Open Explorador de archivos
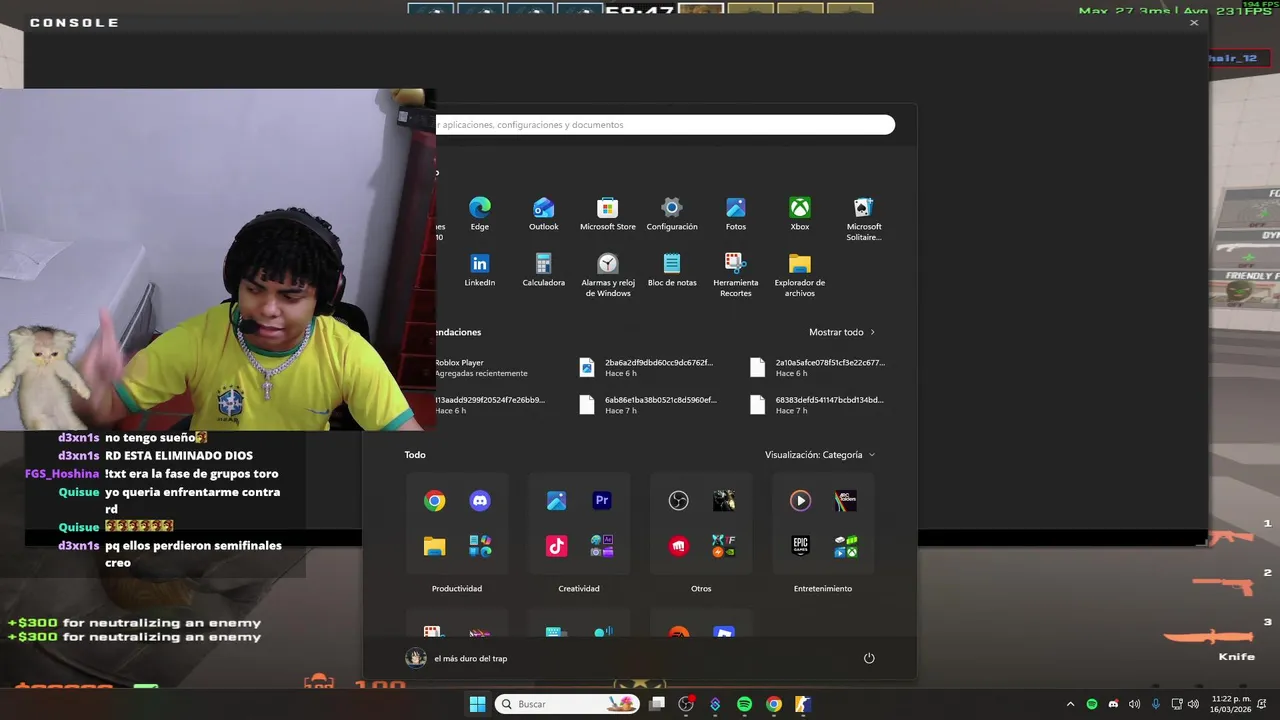This screenshot has width=1280, height=720. click(x=800, y=275)
